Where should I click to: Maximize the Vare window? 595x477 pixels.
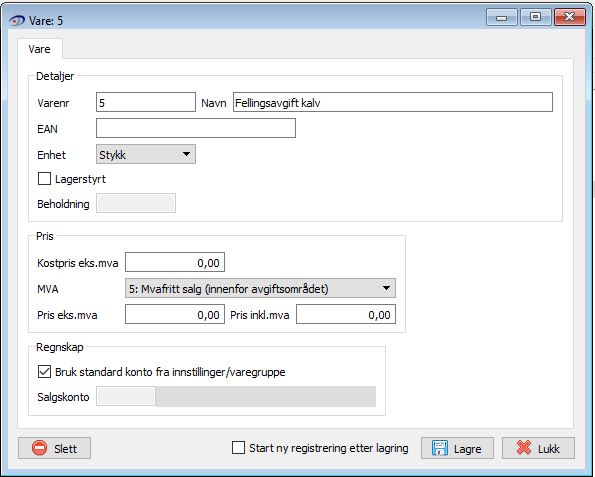click(x=535, y=17)
